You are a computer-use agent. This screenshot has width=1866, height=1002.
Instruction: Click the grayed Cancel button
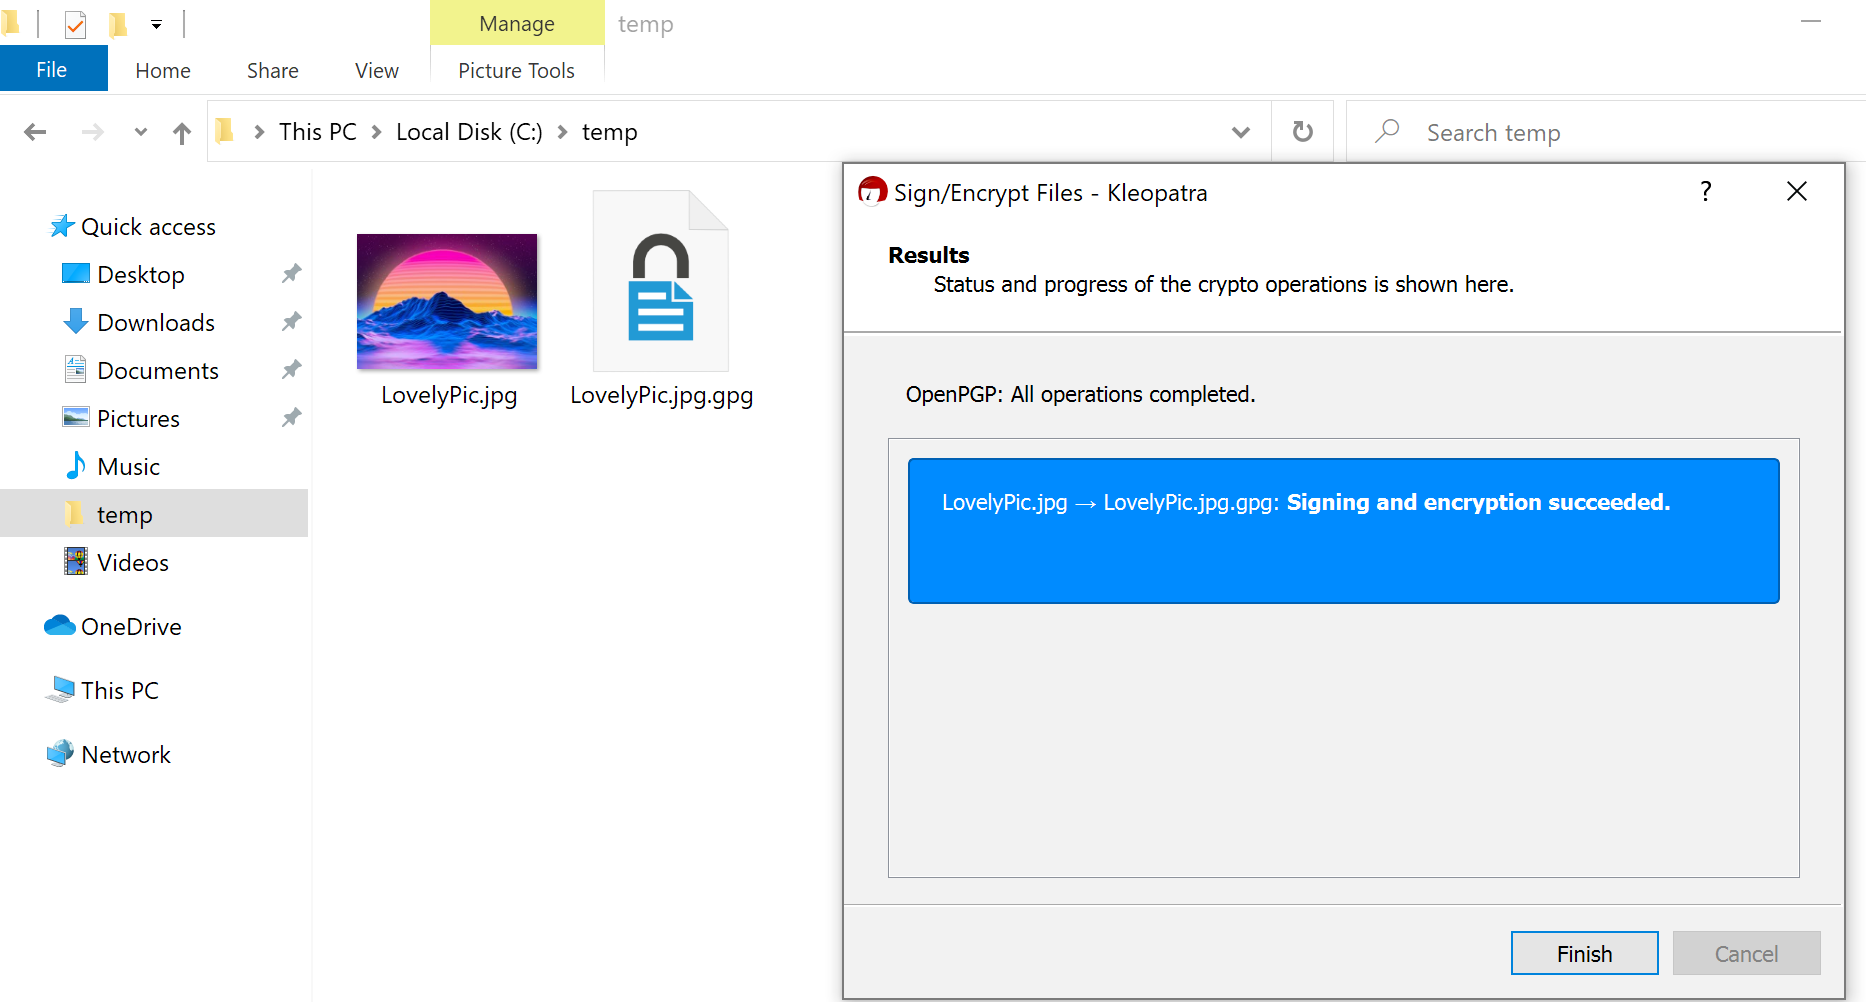(1746, 953)
